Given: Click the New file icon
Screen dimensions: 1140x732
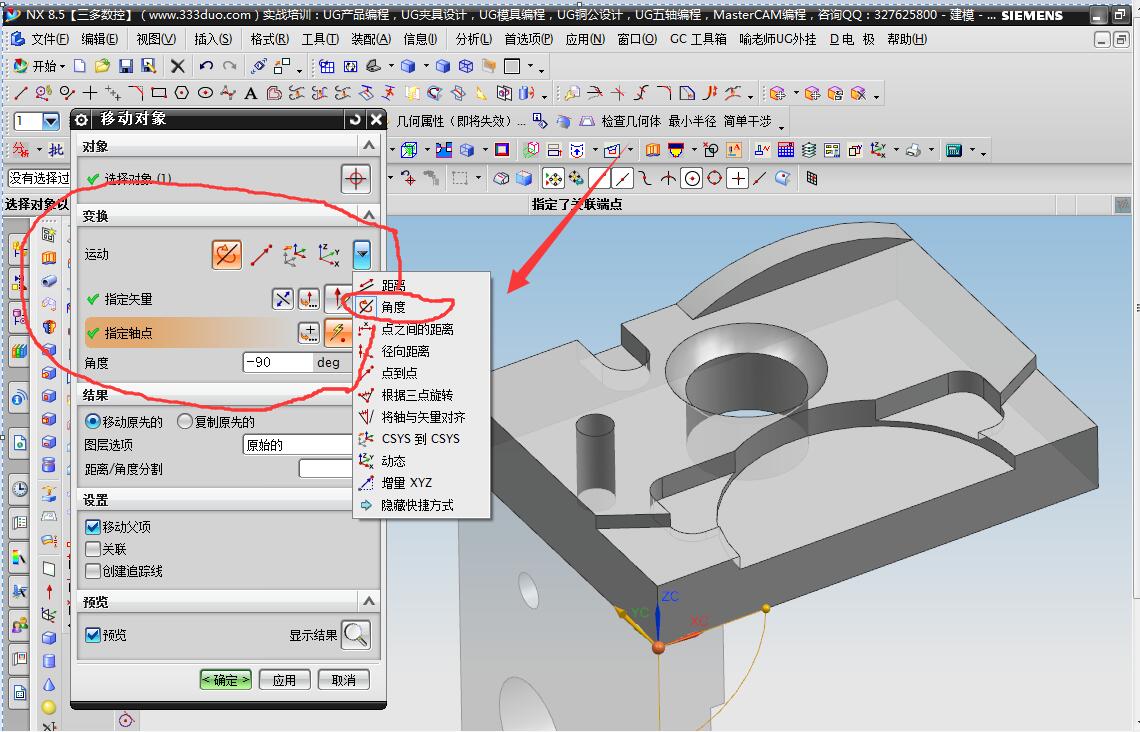Looking at the screenshot, I should [80, 66].
